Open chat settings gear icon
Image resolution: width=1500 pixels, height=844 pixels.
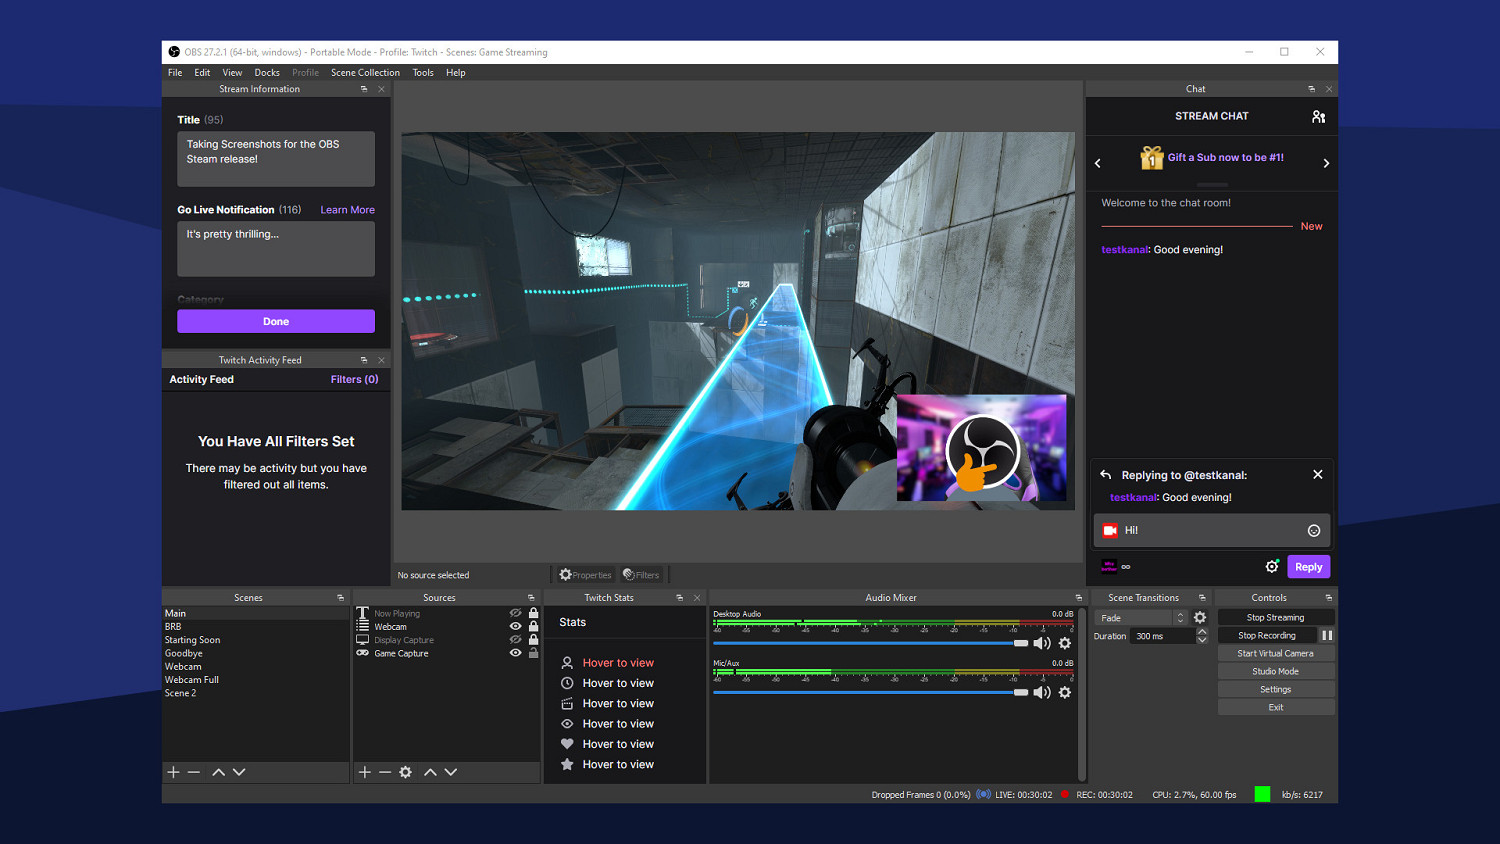(x=1272, y=566)
